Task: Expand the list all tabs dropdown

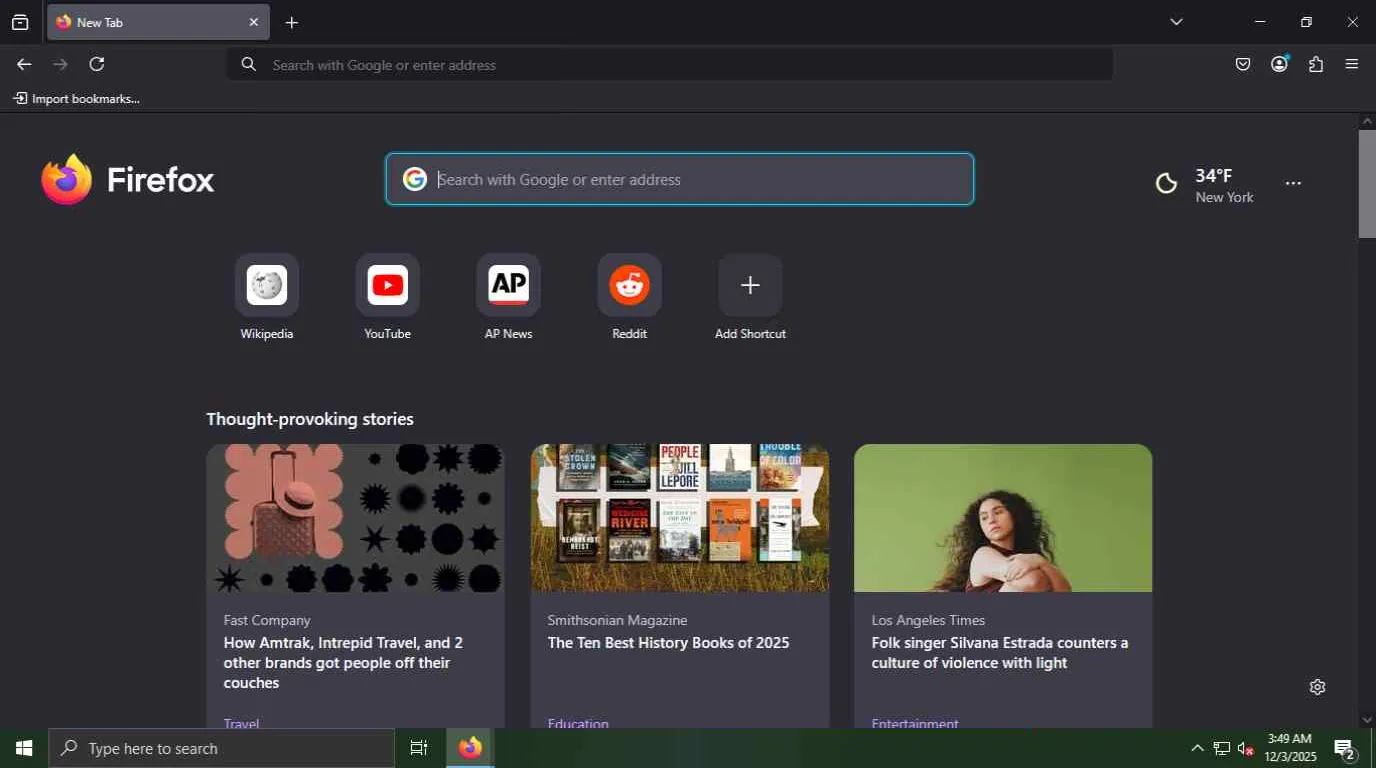Action: point(1176,22)
